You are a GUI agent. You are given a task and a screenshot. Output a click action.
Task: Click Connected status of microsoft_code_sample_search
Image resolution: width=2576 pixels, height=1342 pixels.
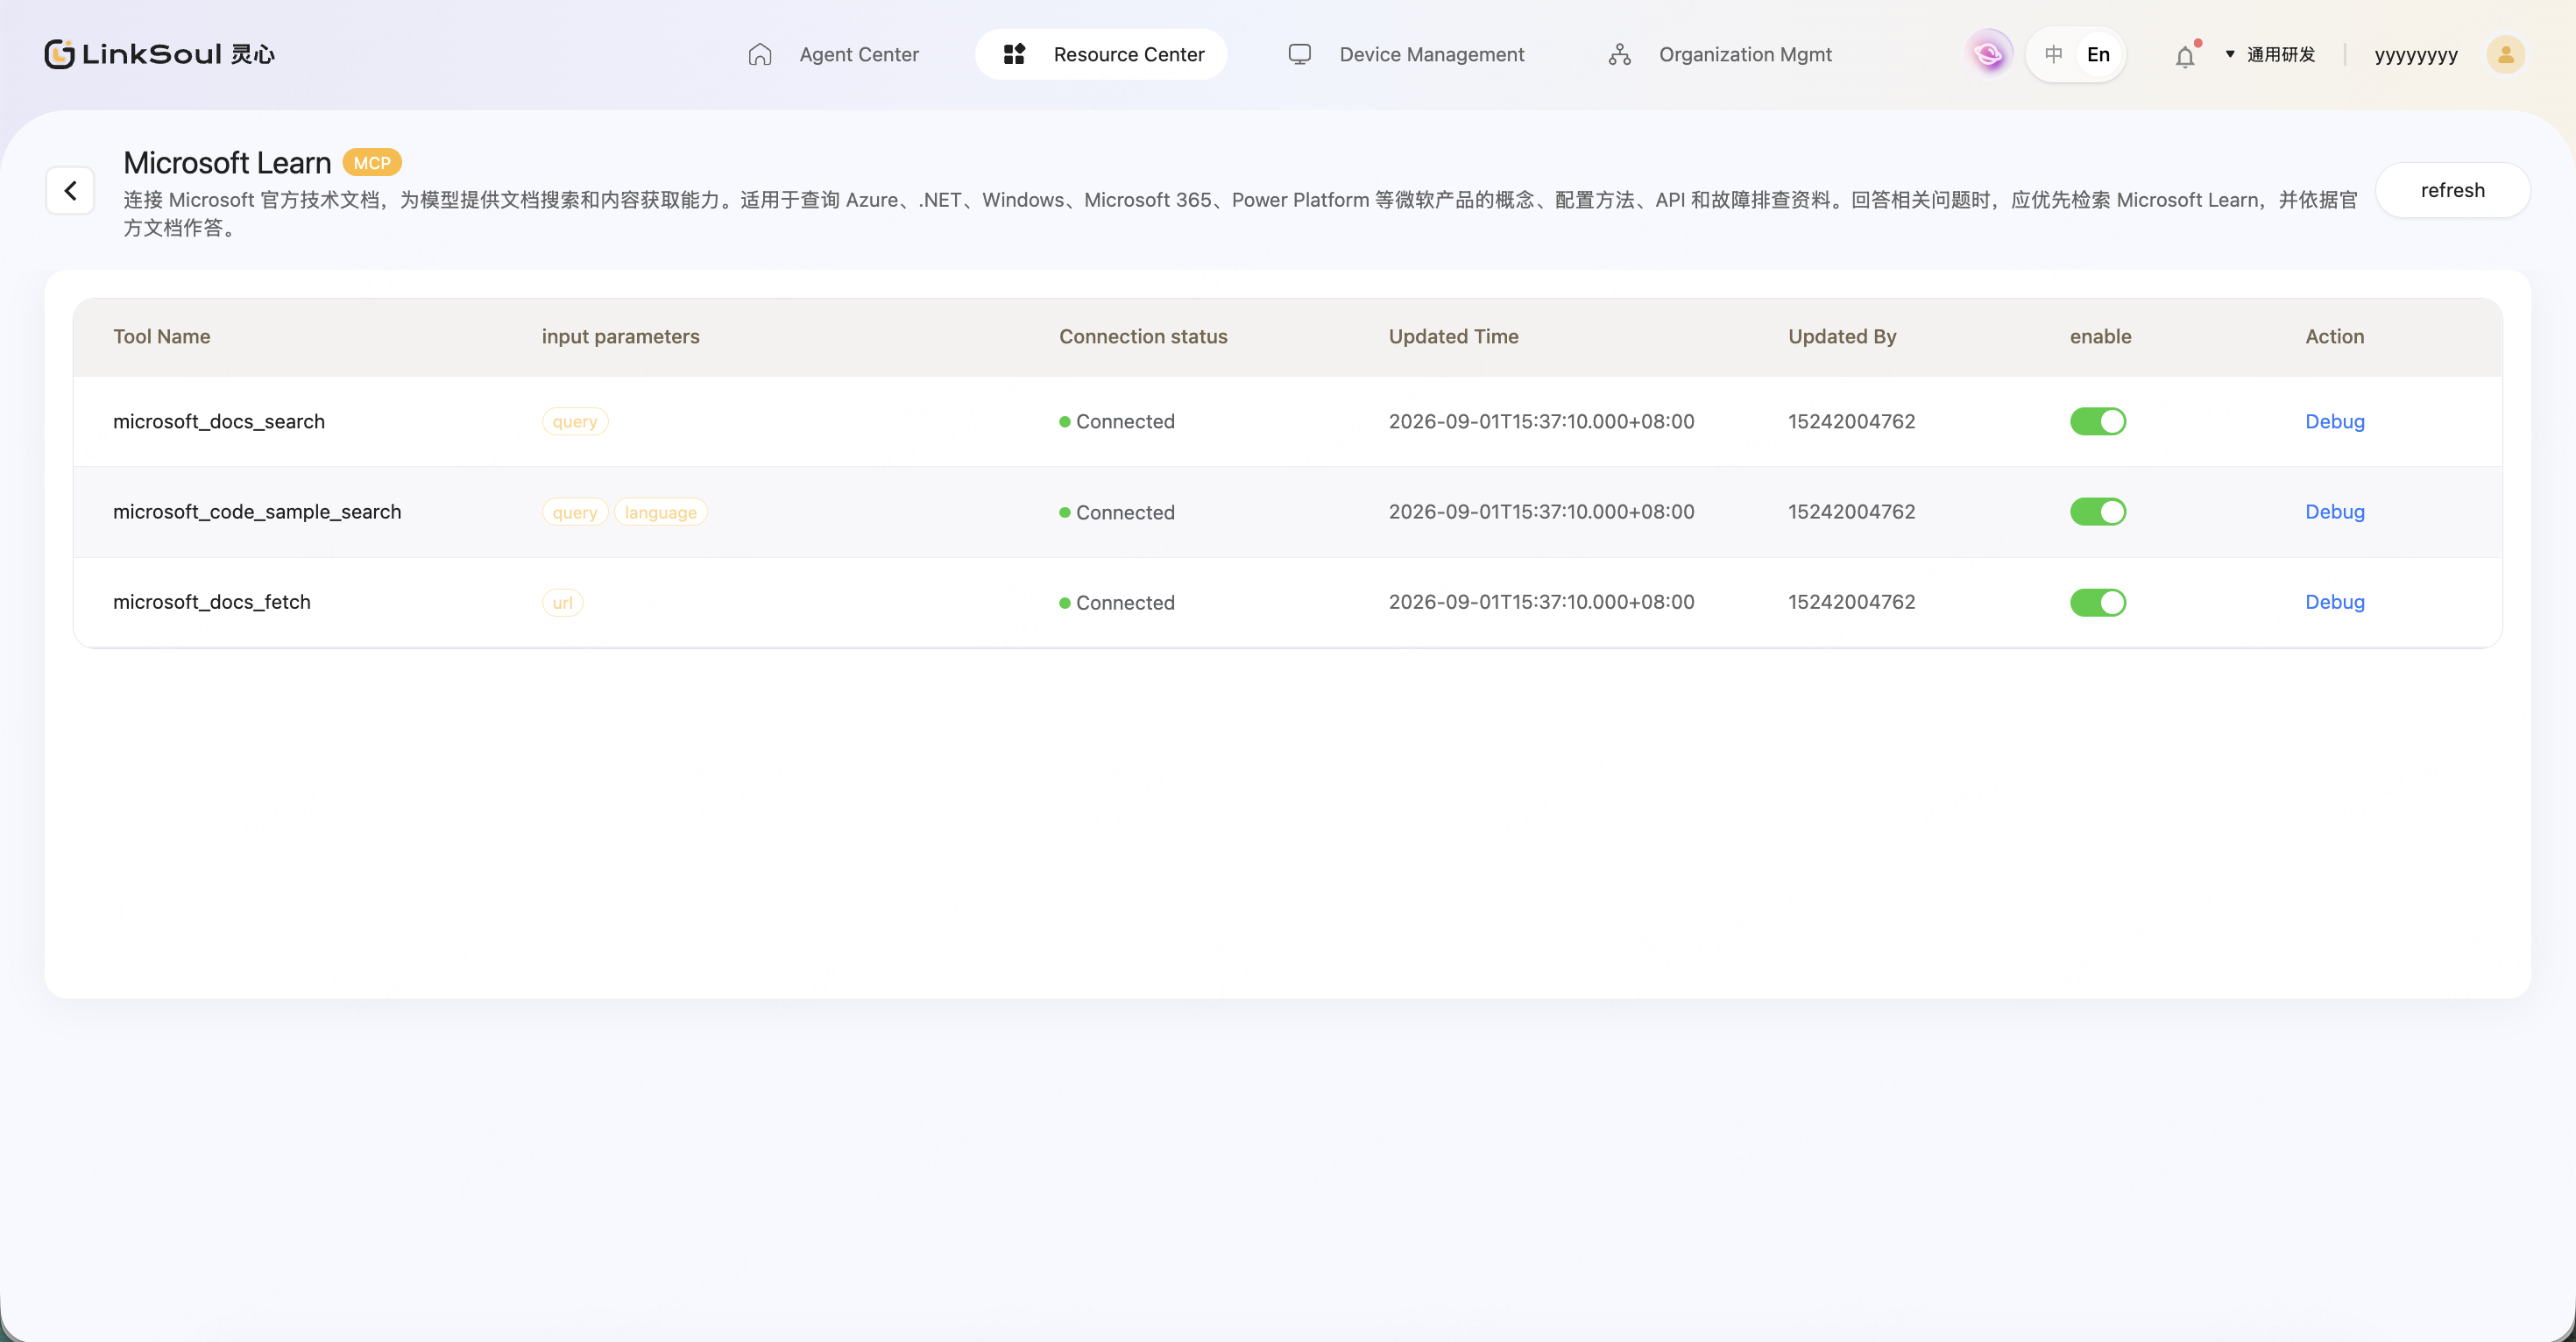1117,512
